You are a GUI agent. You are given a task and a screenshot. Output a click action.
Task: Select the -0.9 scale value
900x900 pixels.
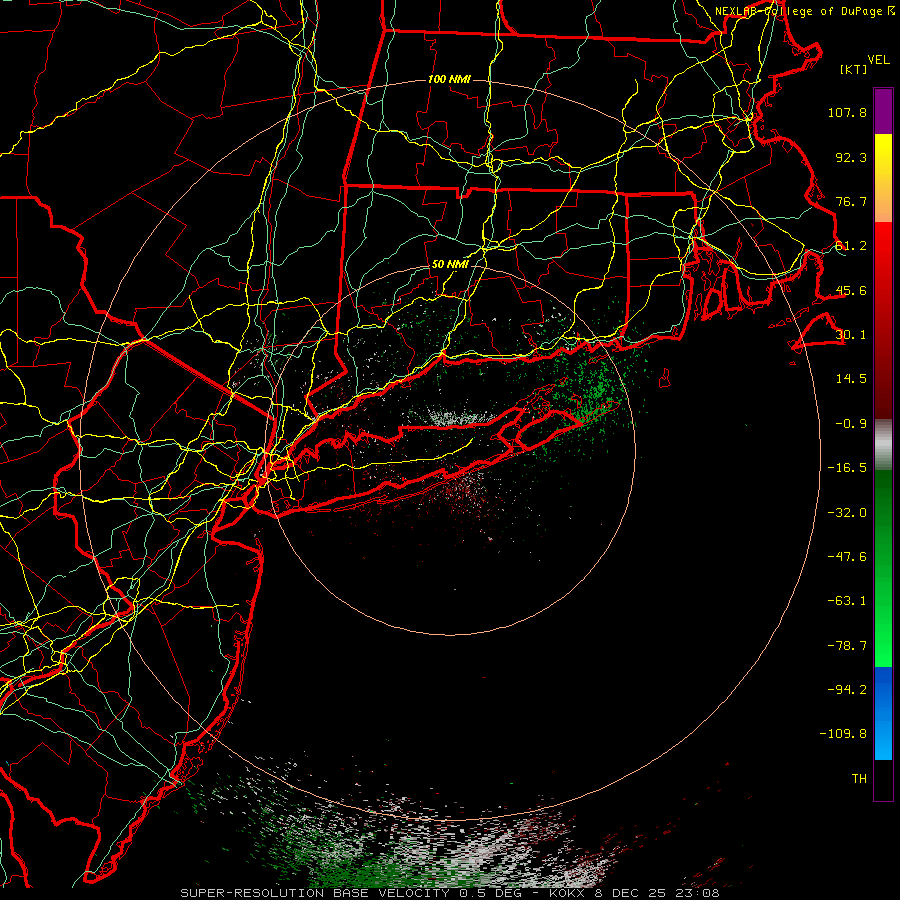[851, 424]
